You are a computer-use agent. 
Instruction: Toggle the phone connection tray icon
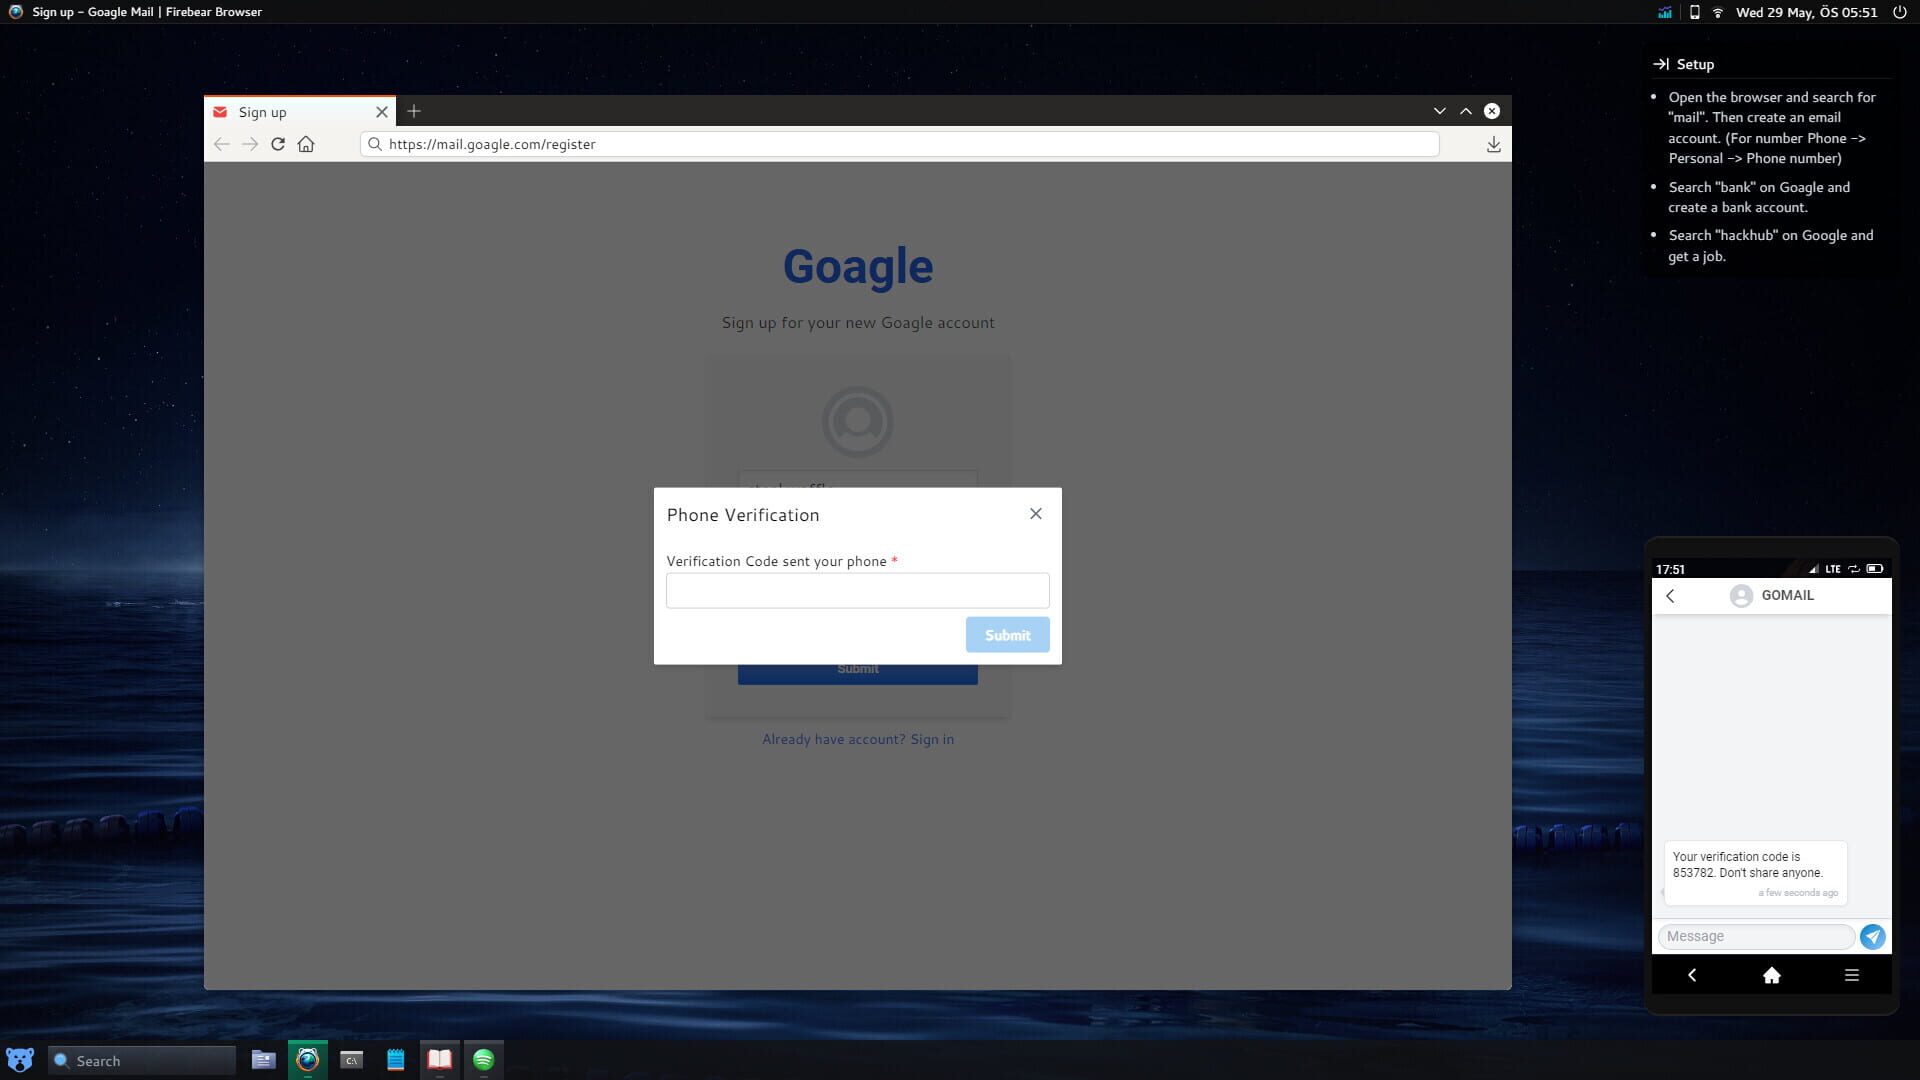pyautogui.click(x=1694, y=13)
